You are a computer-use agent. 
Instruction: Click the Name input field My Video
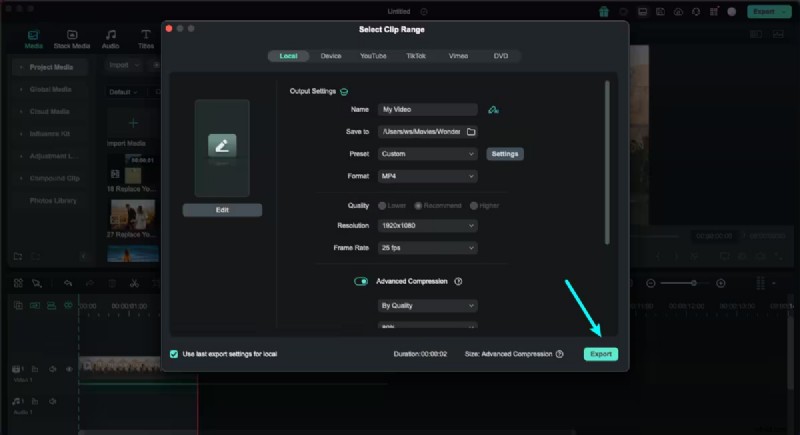pyautogui.click(x=428, y=110)
